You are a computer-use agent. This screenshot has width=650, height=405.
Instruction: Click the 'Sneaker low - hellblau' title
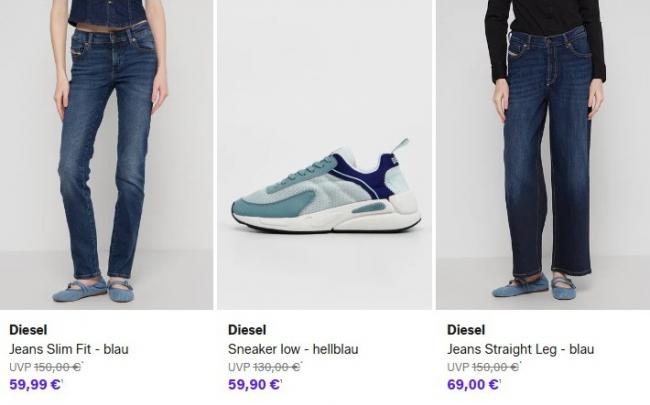click(x=293, y=349)
